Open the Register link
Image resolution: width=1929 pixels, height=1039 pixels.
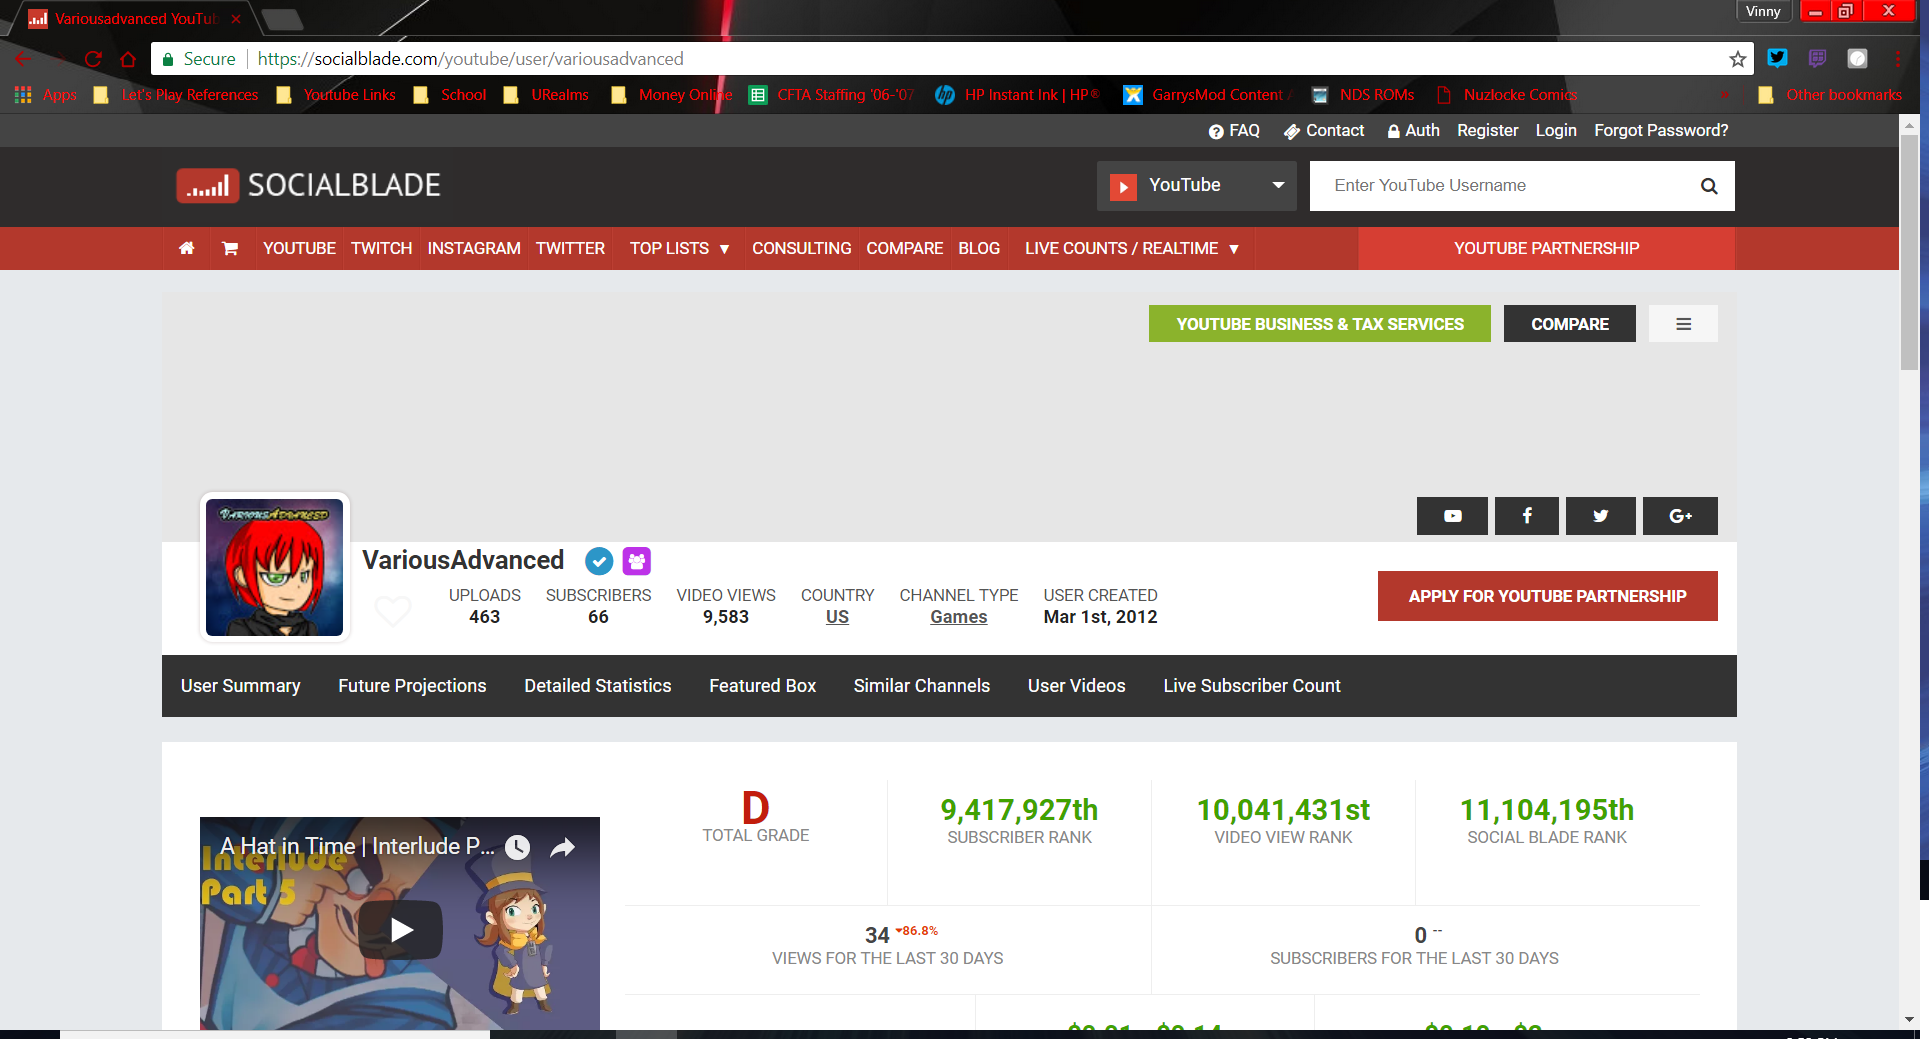1487,131
